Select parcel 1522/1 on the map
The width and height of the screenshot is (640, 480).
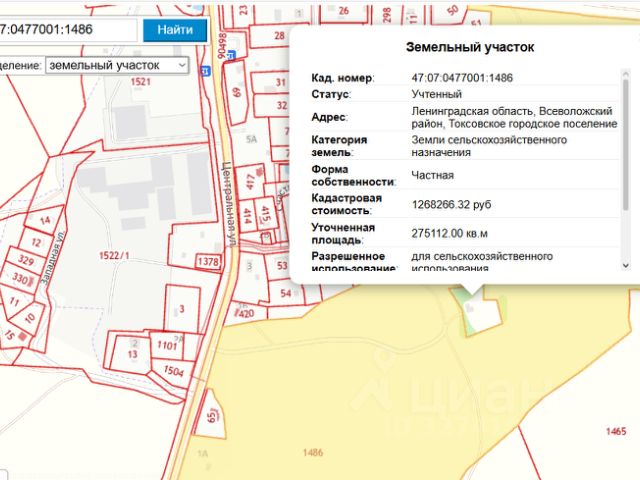pyautogui.click(x=114, y=256)
